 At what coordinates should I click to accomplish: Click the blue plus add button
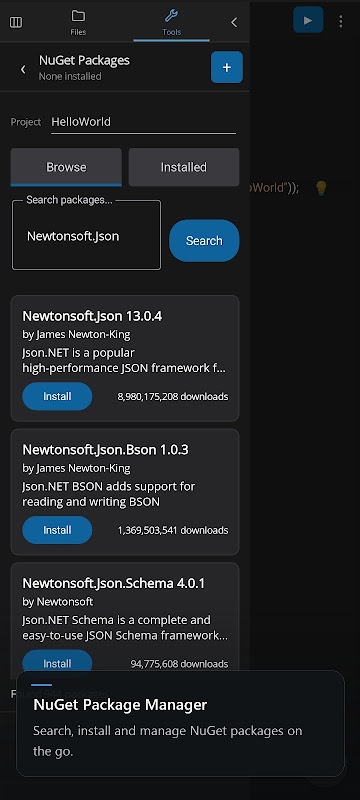coord(227,67)
